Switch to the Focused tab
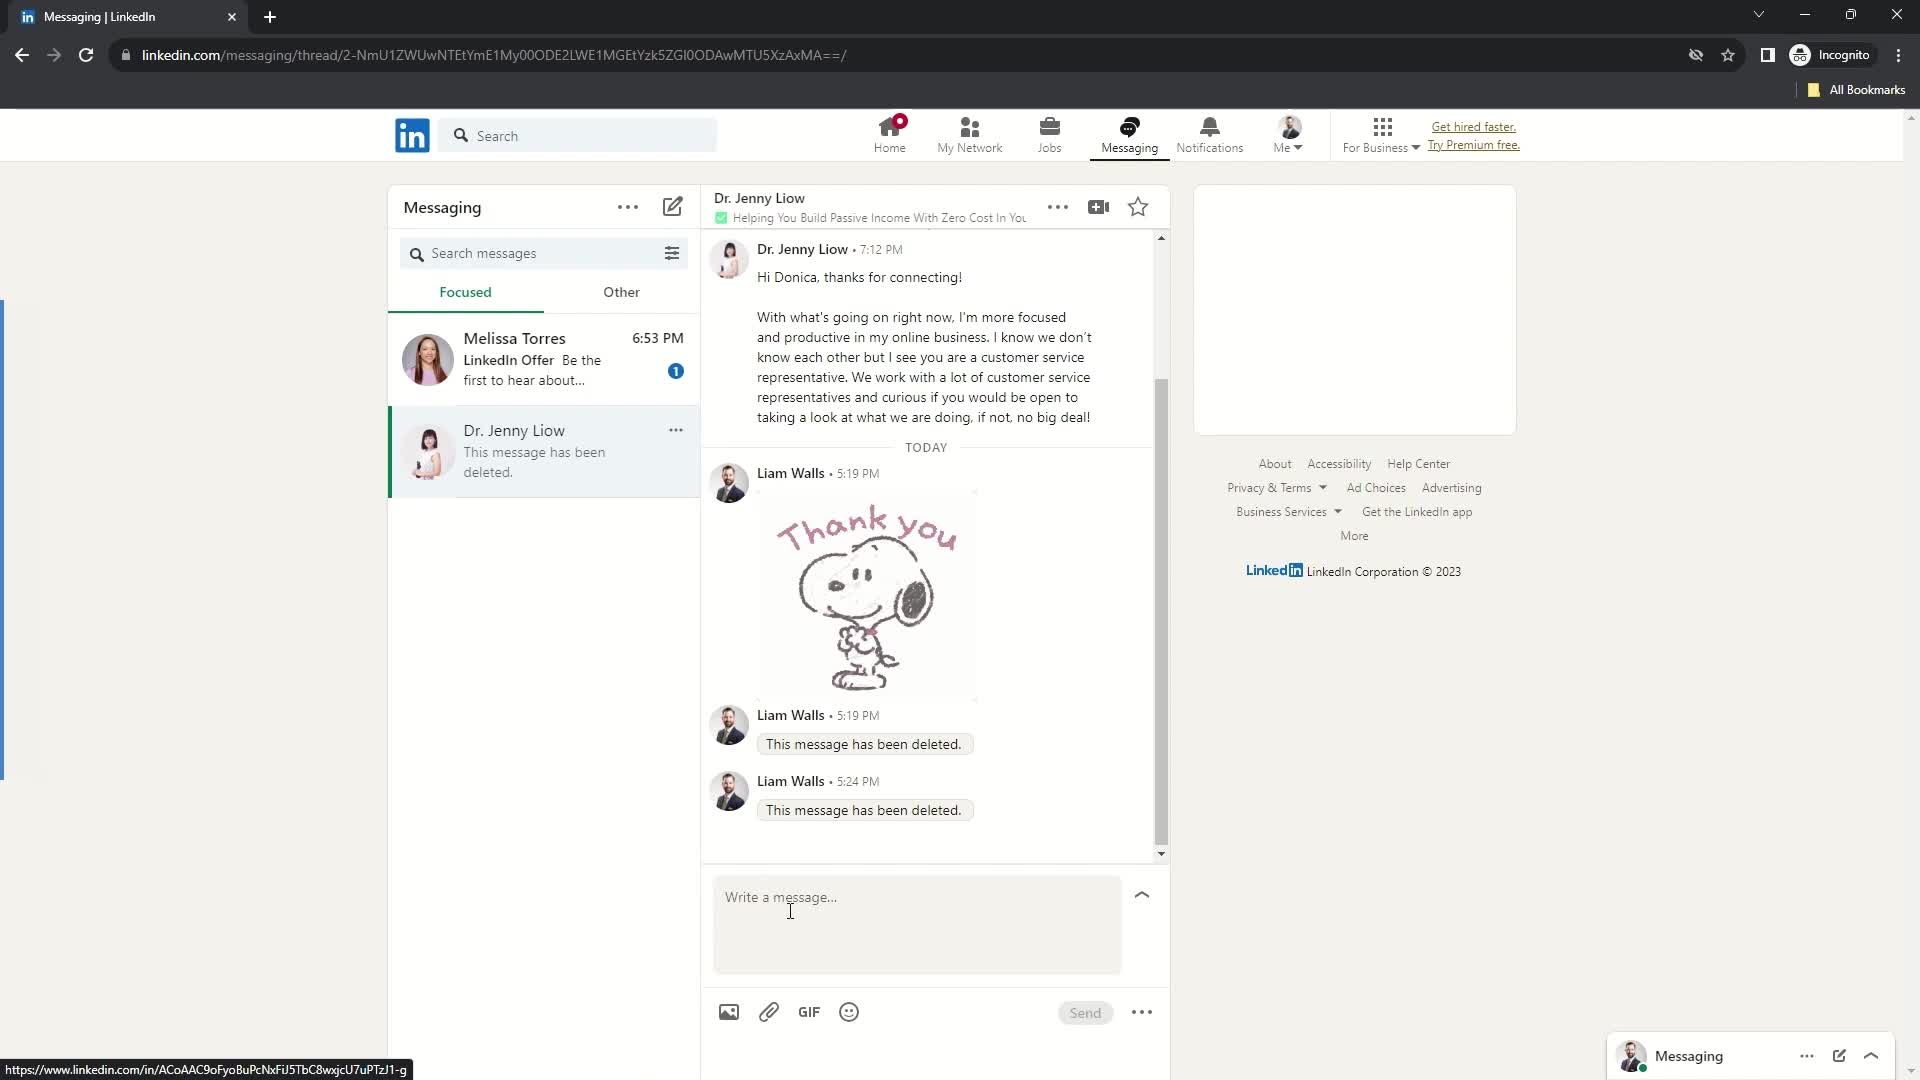Image resolution: width=1920 pixels, height=1080 pixels. tap(465, 292)
